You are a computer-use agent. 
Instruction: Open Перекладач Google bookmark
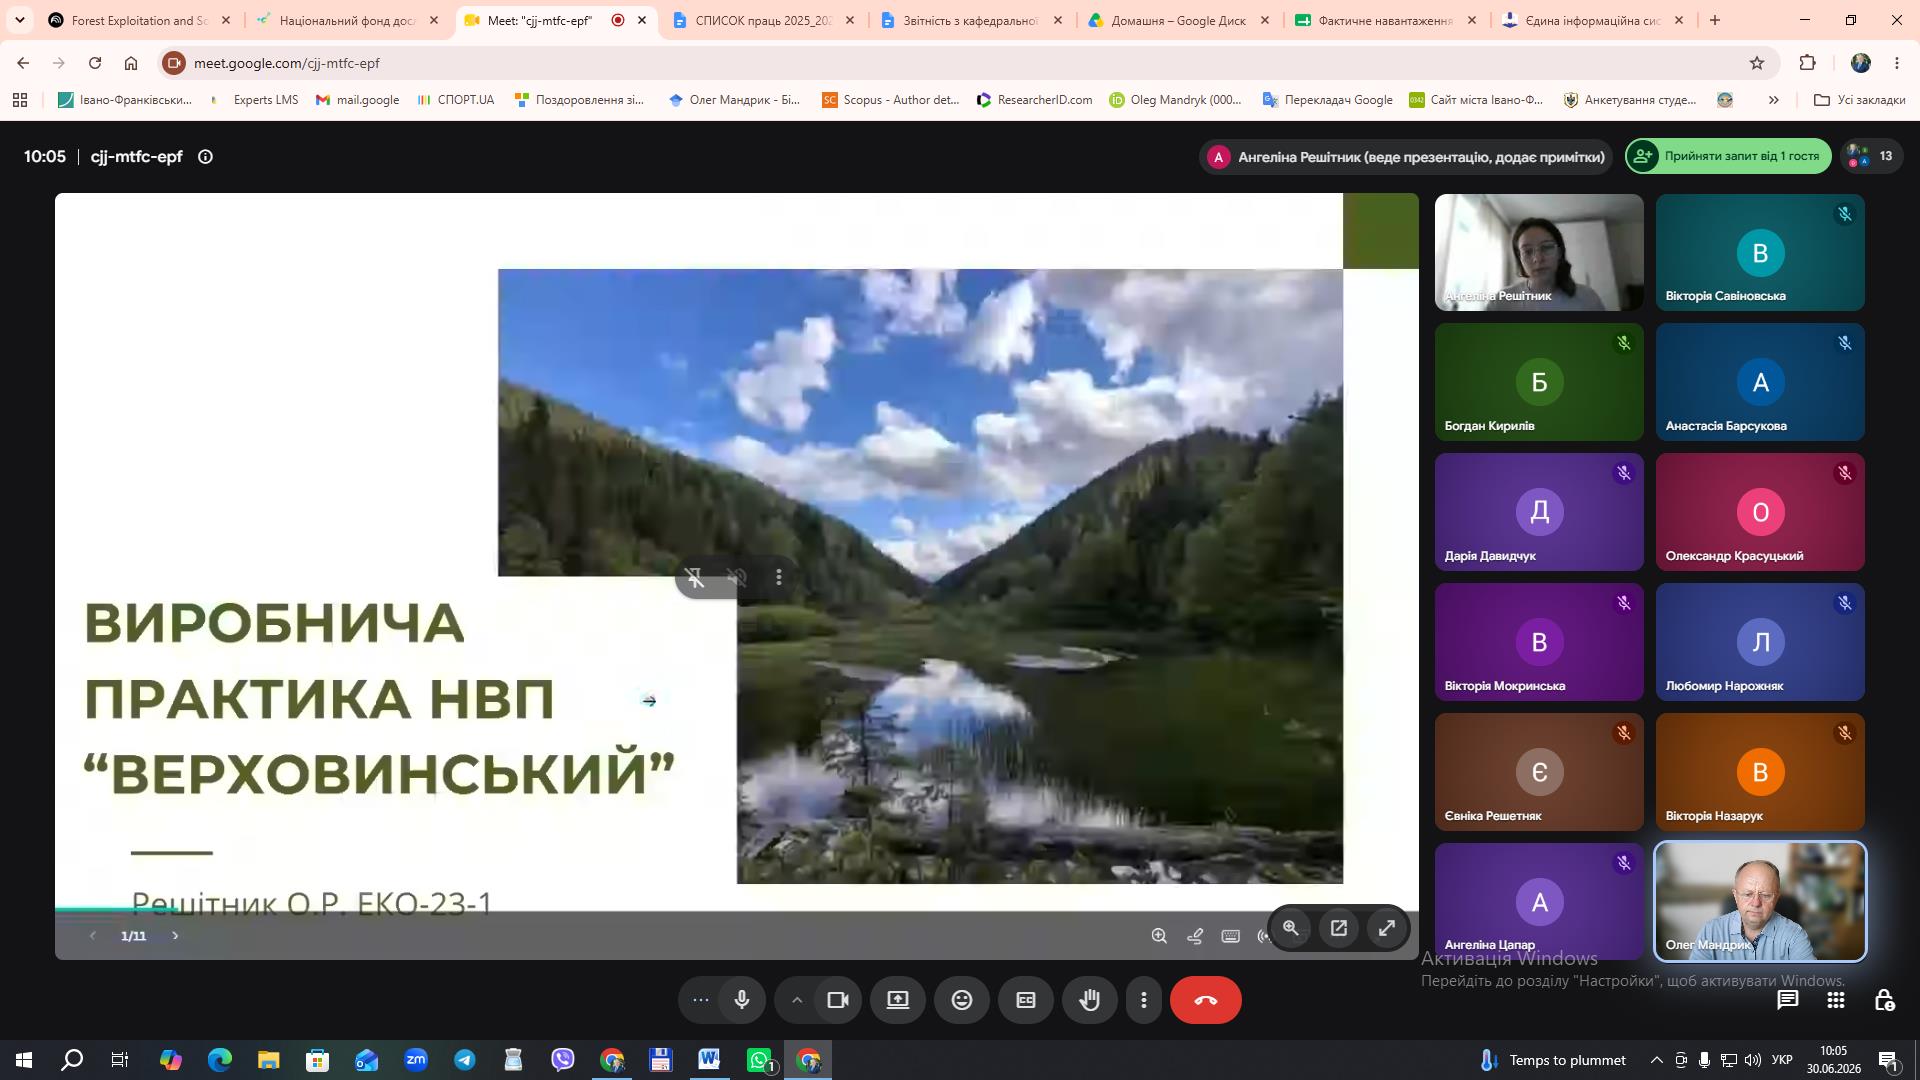click(x=1328, y=100)
